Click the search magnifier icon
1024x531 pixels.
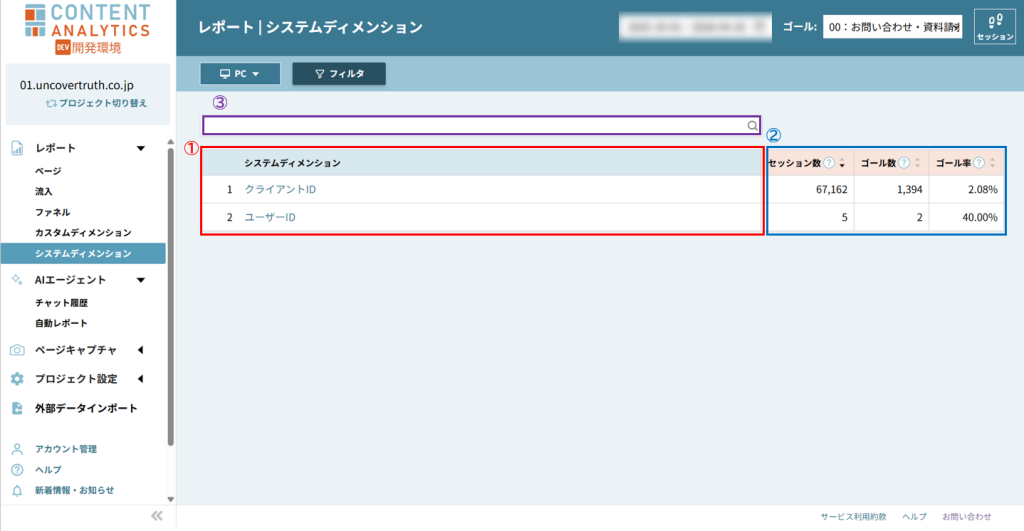(752, 126)
